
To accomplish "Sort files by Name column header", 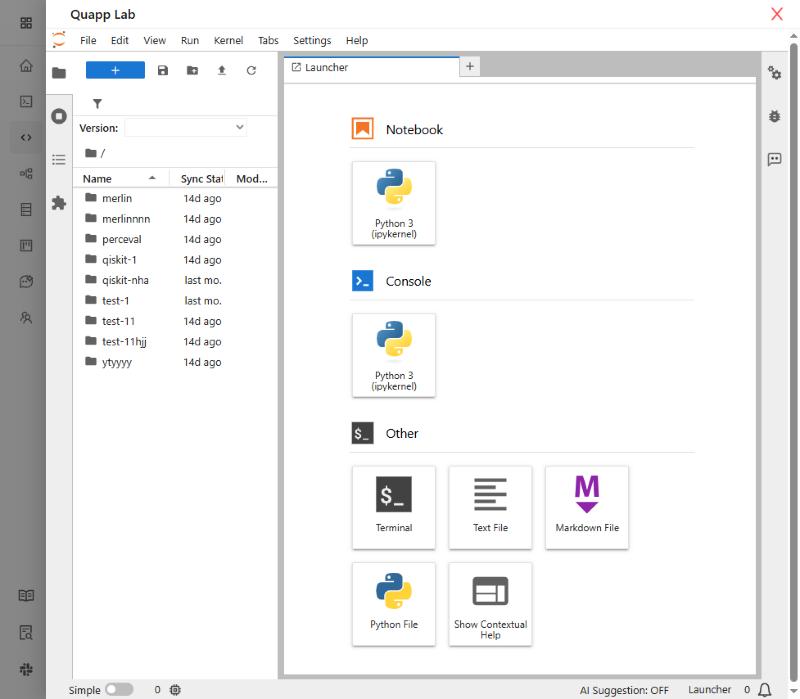I will (119, 179).
